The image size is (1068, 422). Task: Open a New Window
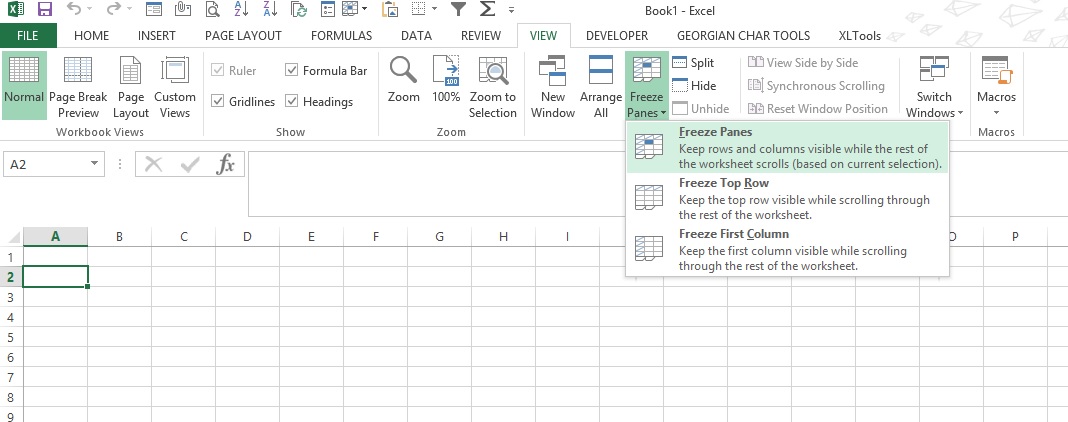(552, 85)
